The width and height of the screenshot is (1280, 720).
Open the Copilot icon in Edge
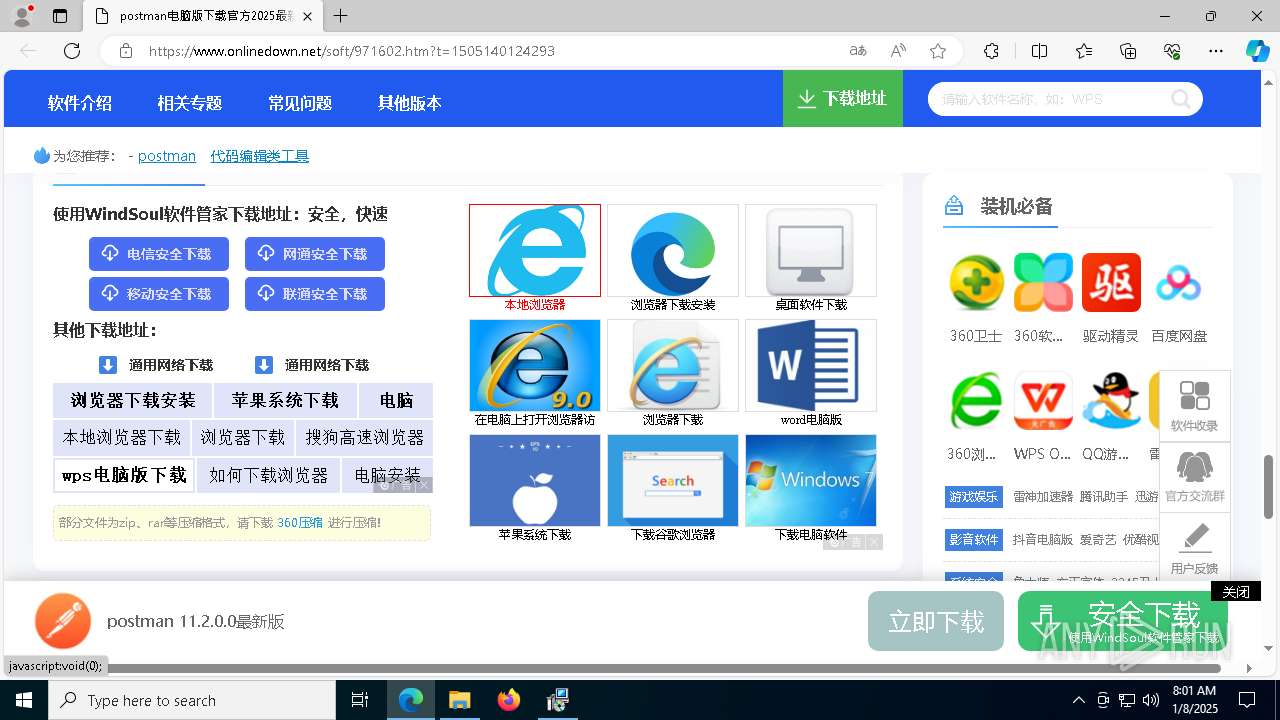point(1257,51)
